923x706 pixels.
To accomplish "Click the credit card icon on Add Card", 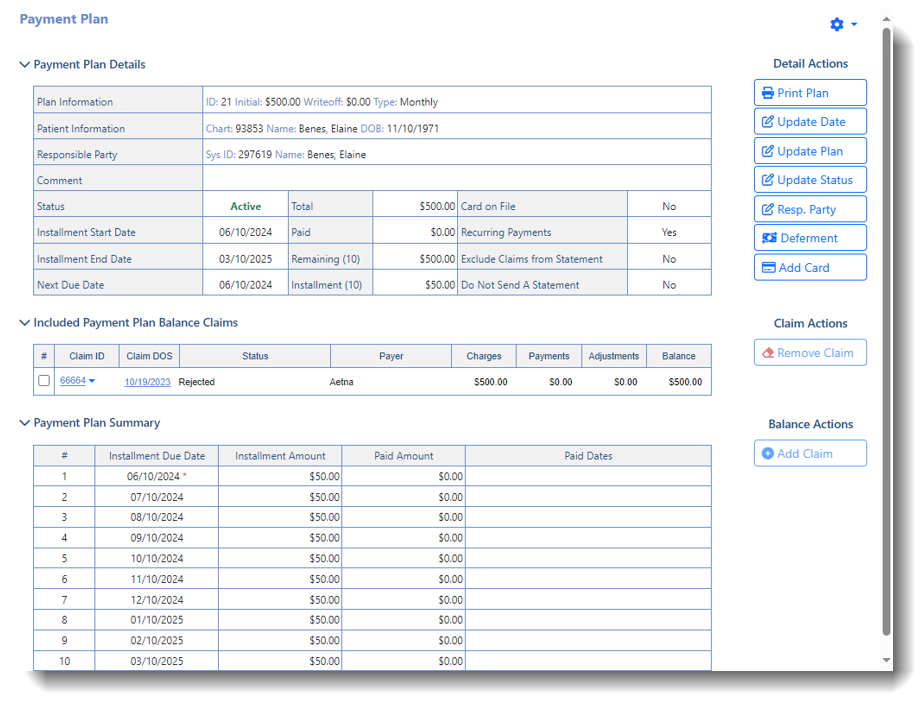I will pyautogui.click(x=768, y=268).
